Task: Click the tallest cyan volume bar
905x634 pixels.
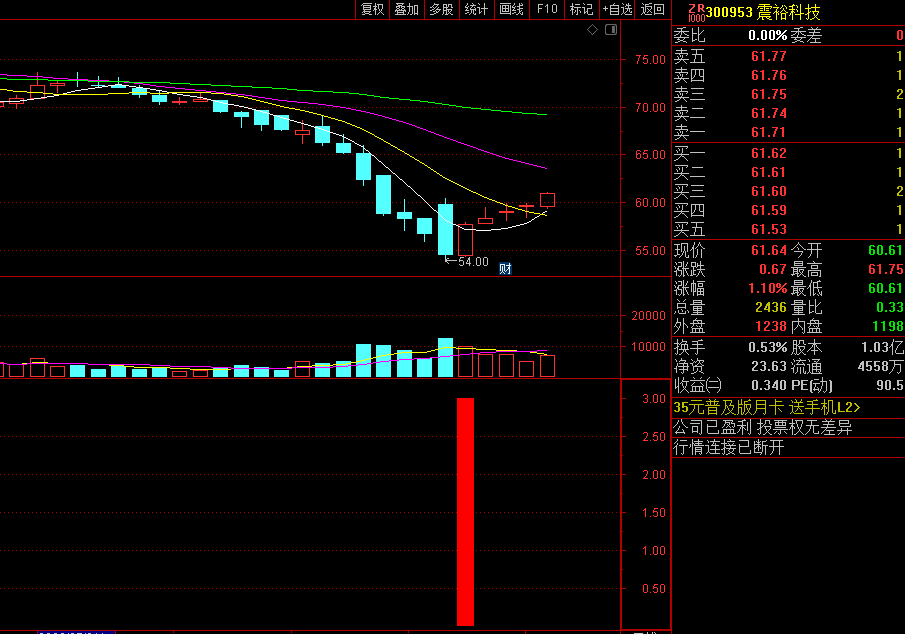Action: 445,357
